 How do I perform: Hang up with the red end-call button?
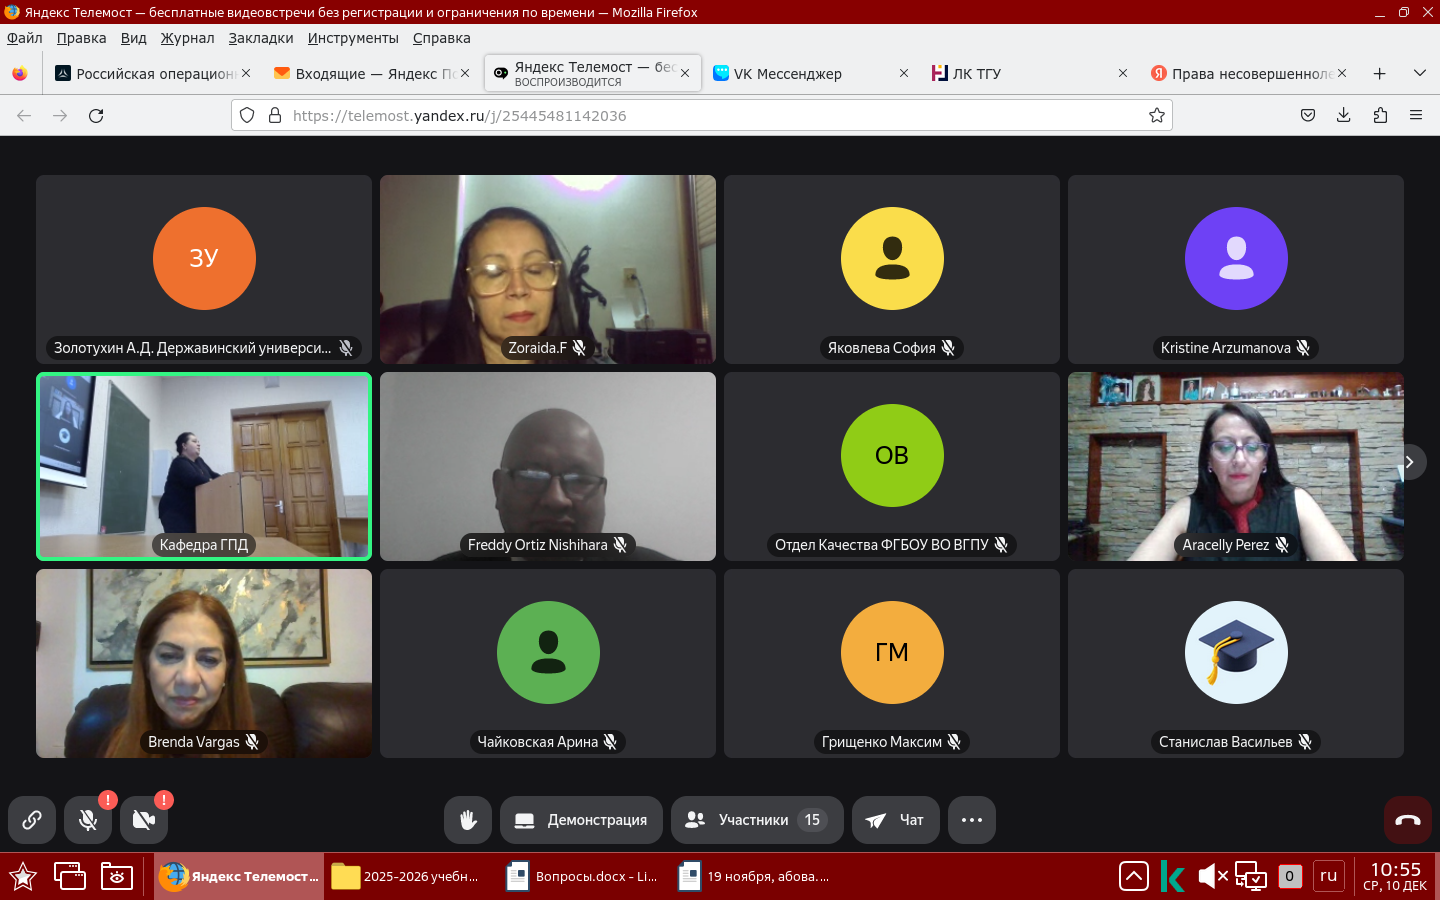pos(1408,820)
